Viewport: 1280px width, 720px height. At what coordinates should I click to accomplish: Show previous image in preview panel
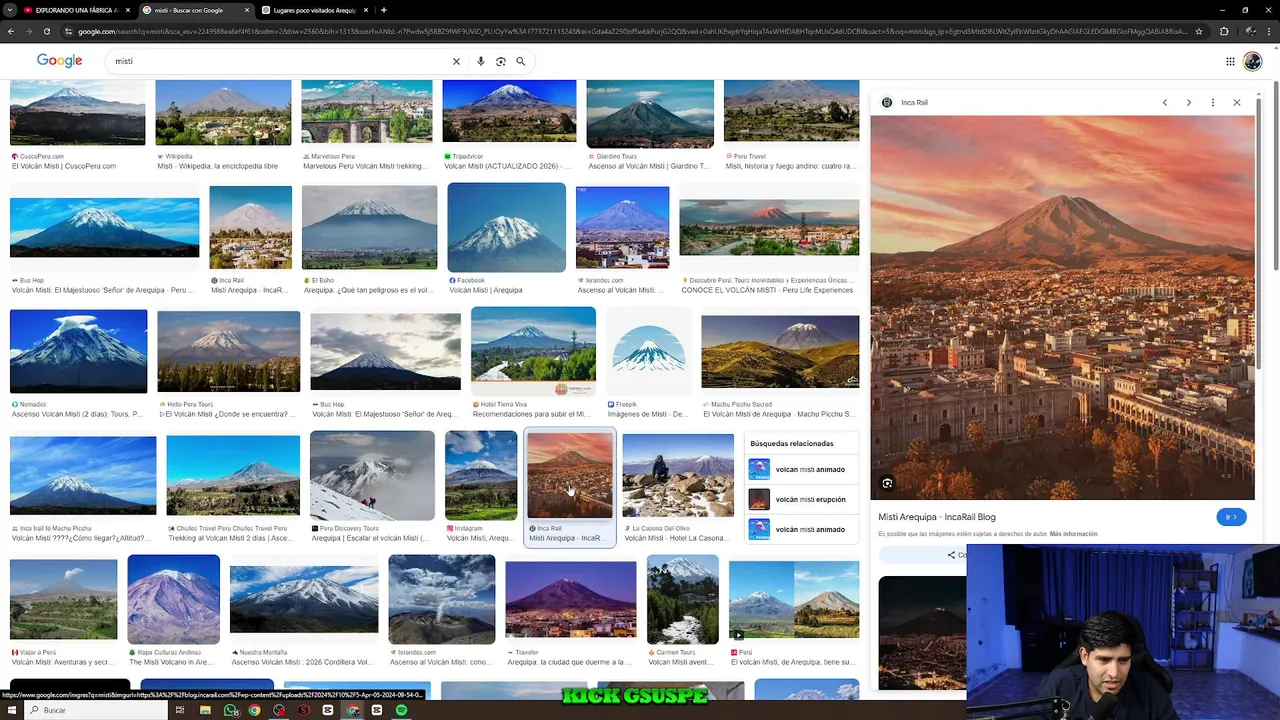[x=1165, y=102]
